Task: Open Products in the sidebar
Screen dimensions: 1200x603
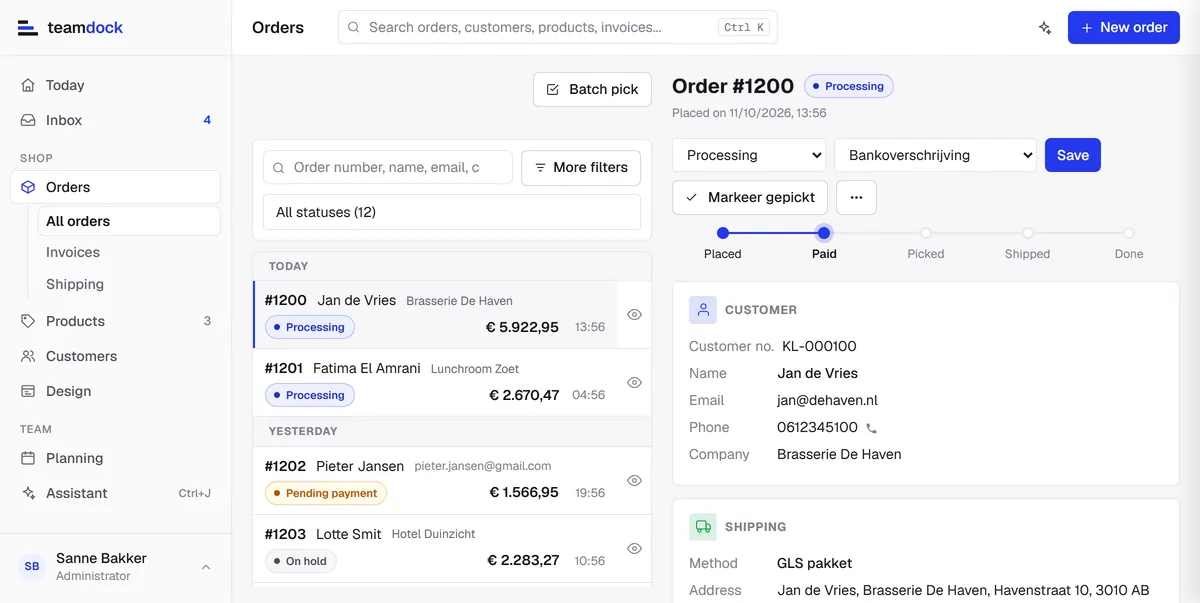Action: (115, 321)
